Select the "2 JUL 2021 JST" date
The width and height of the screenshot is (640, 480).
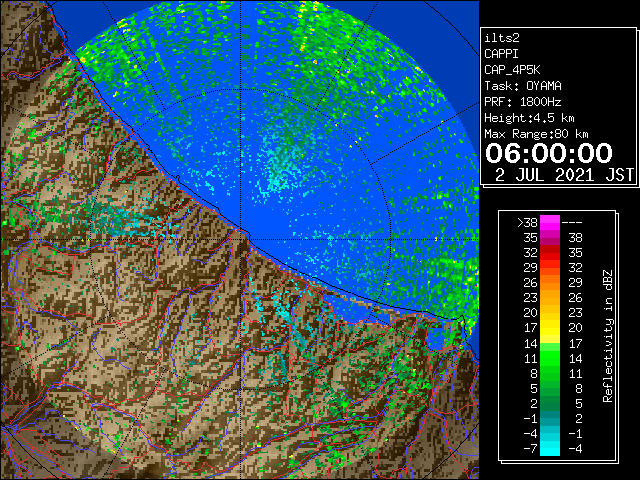(564, 175)
